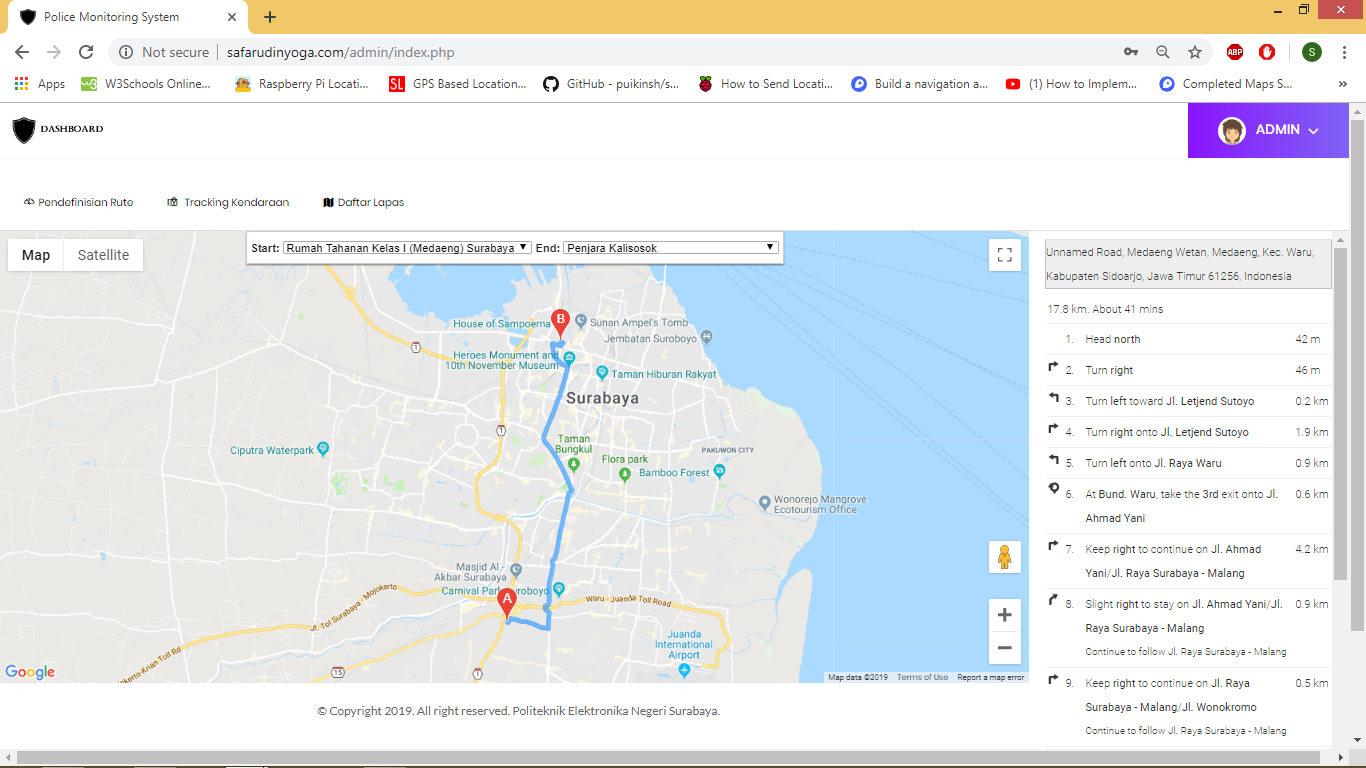
Task: Click the Report a map error link
Action: (x=990, y=677)
